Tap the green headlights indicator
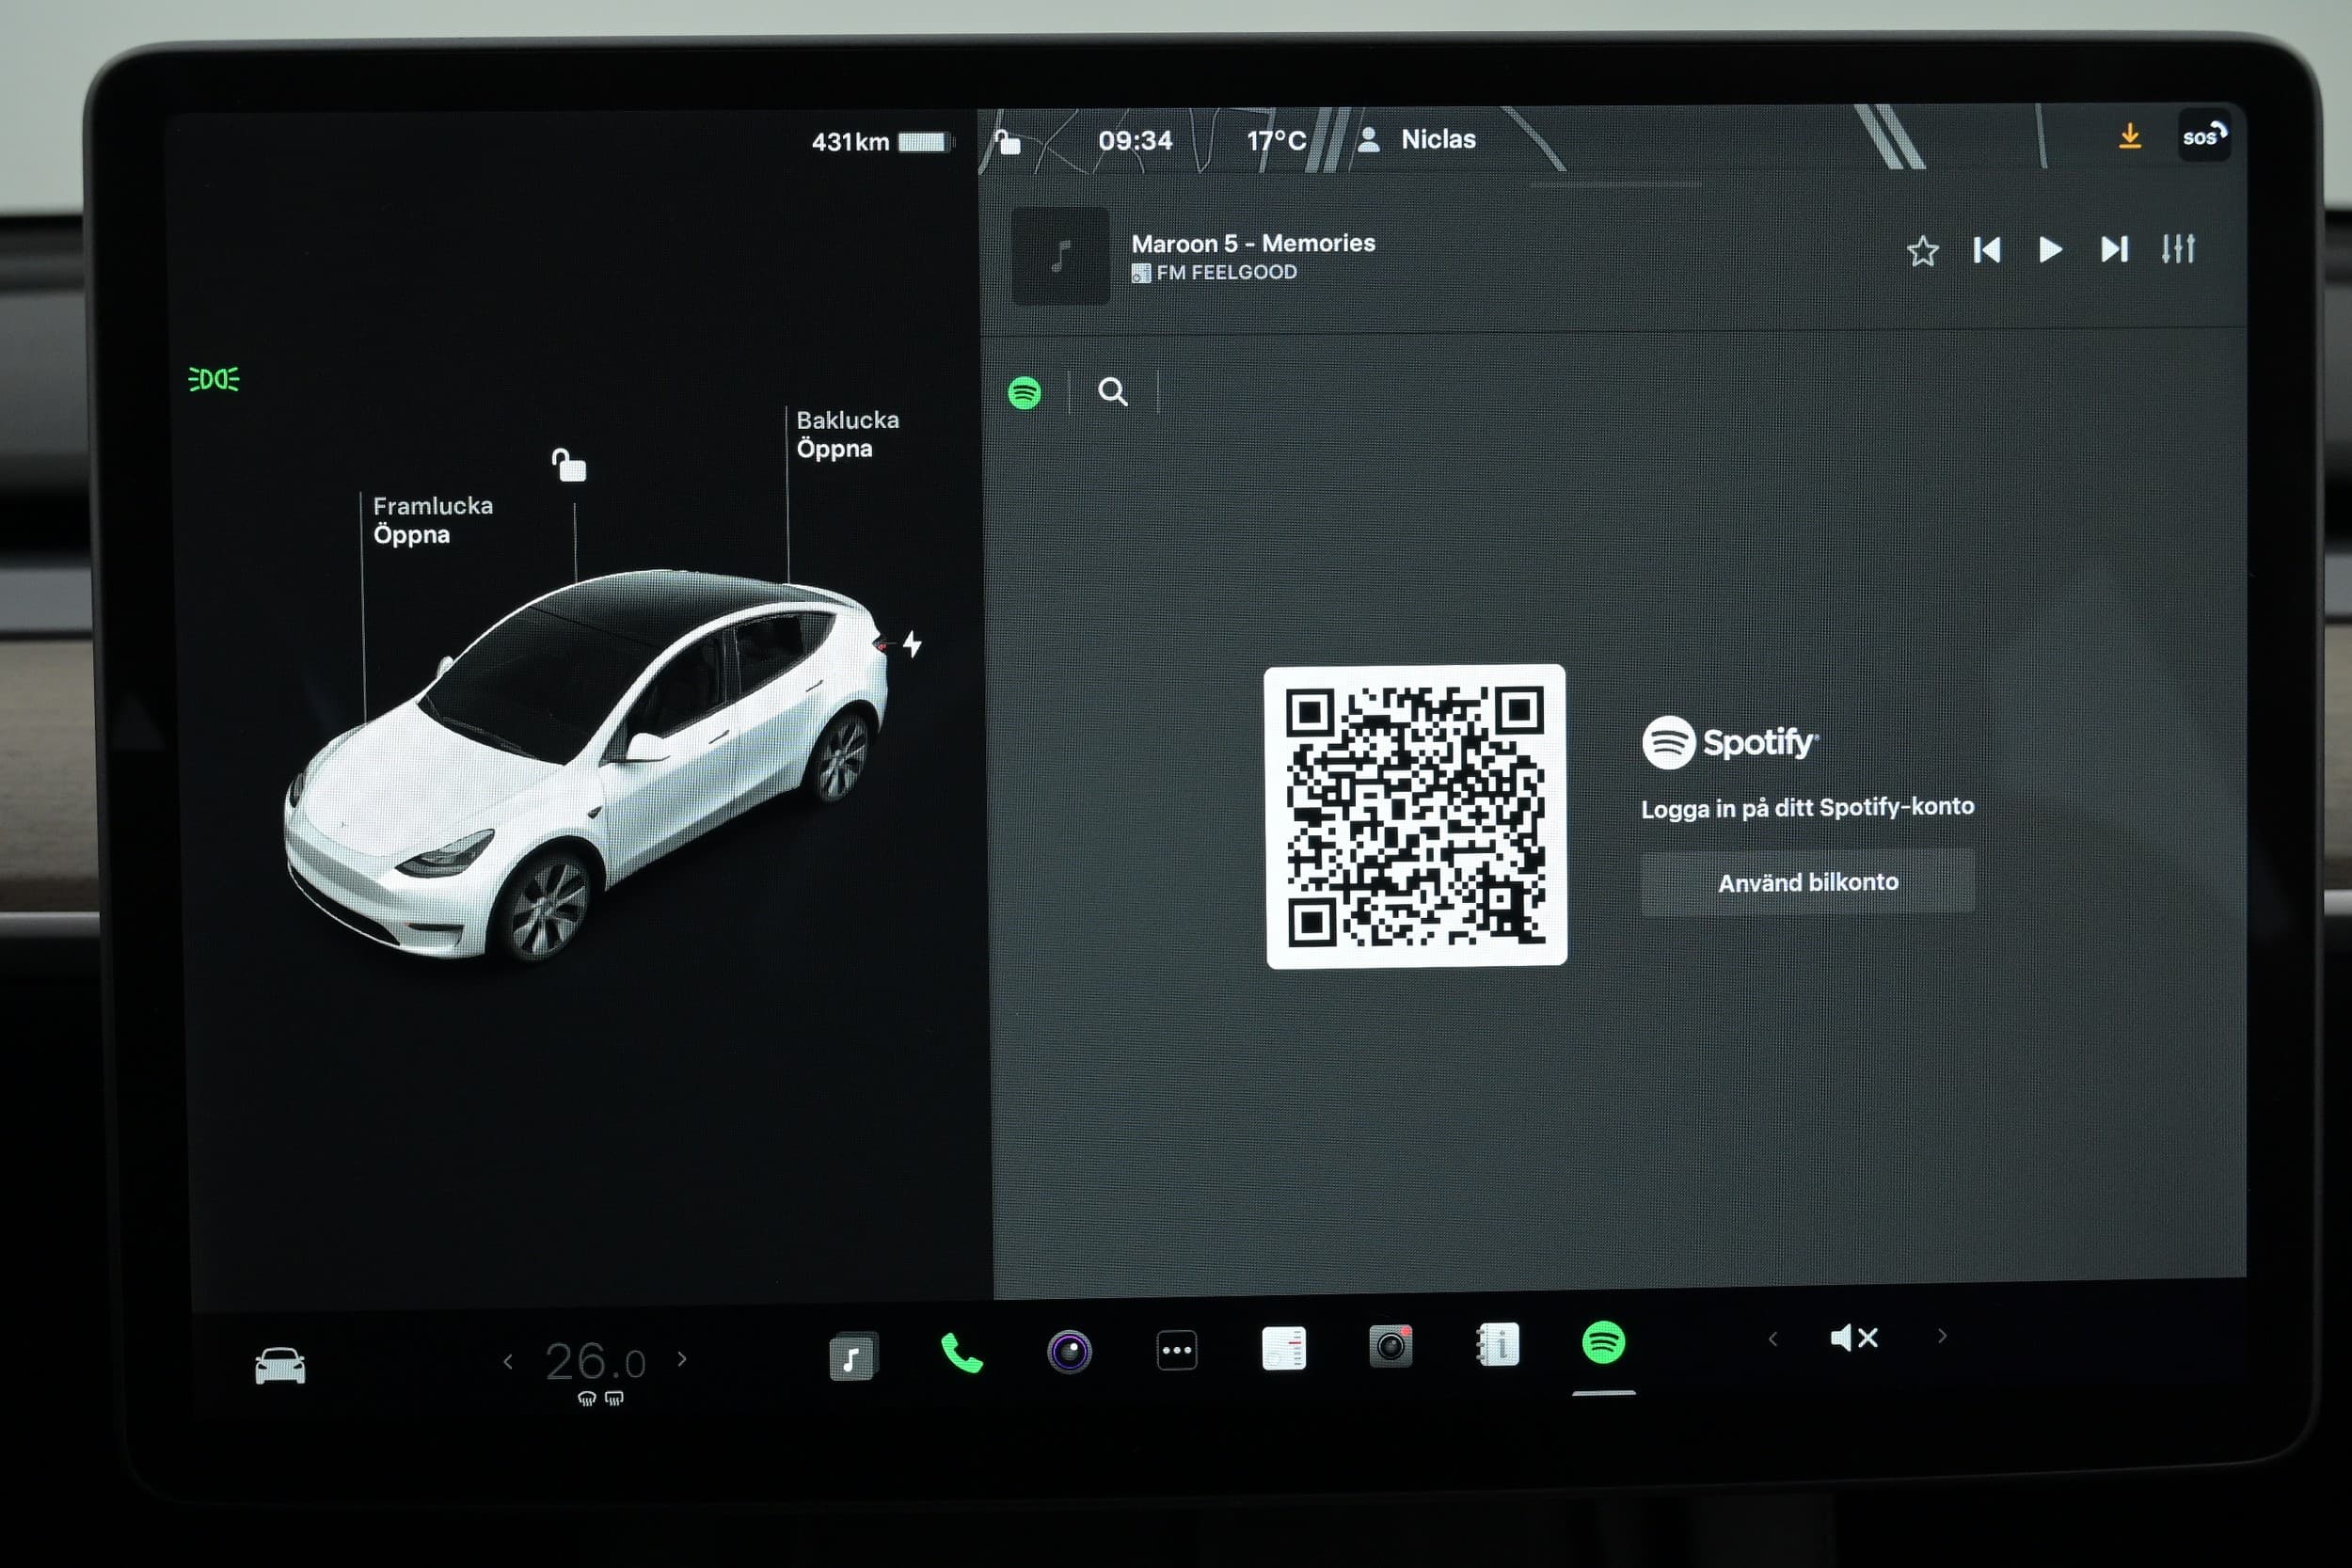 pyautogui.click(x=214, y=379)
